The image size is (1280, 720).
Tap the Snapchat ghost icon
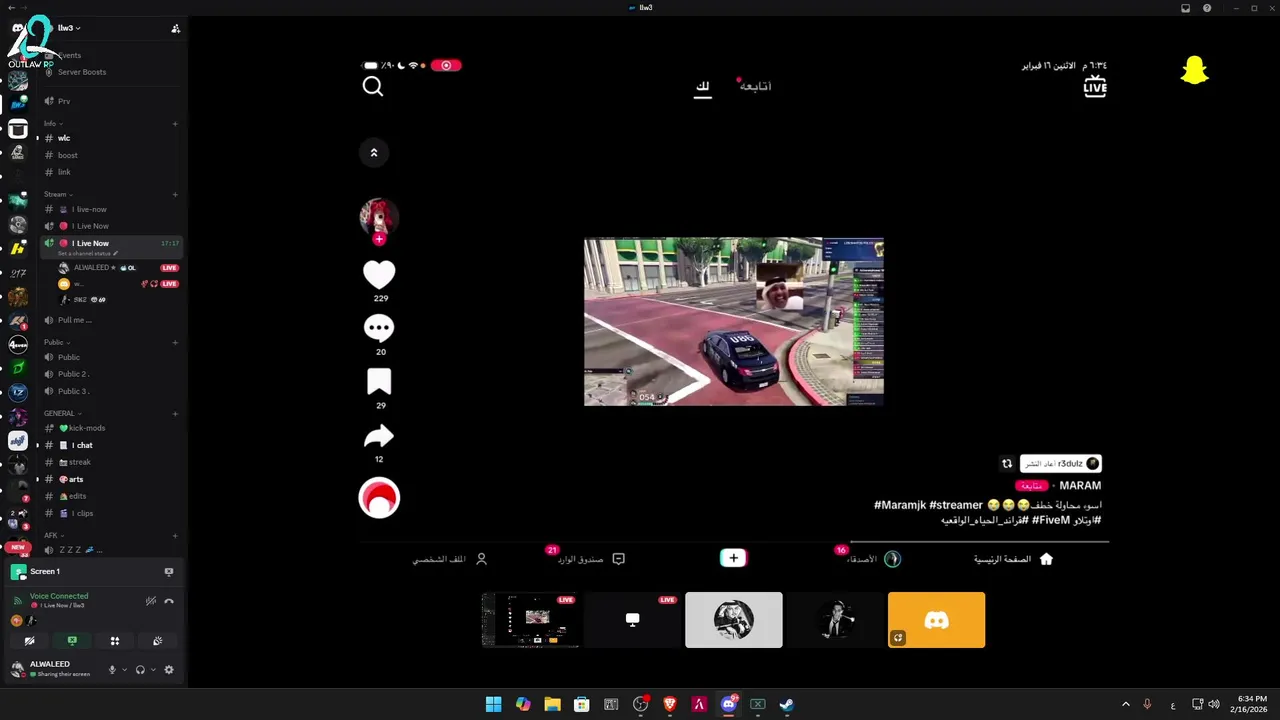pyautogui.click(x=1194, y=70)
